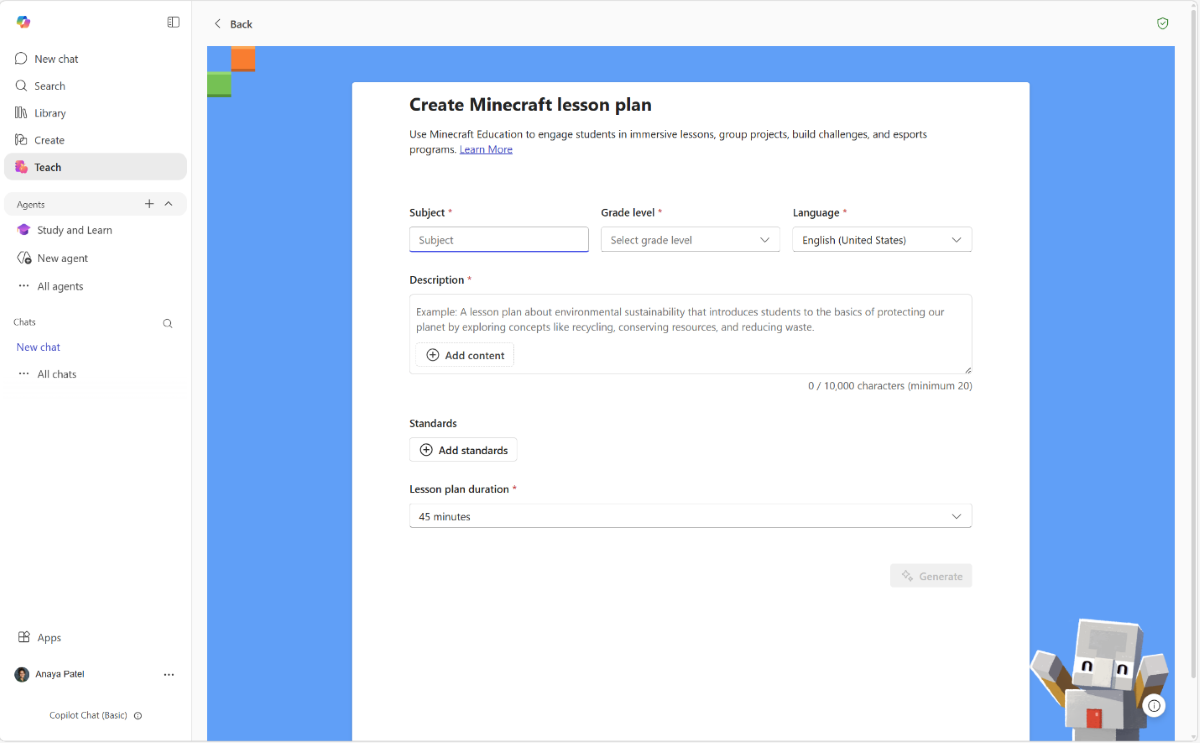The height and width of the screenshot is (743, 1200).
Task: Click the Create Minecraft lesson plan heading
Action: click(530, 105)
